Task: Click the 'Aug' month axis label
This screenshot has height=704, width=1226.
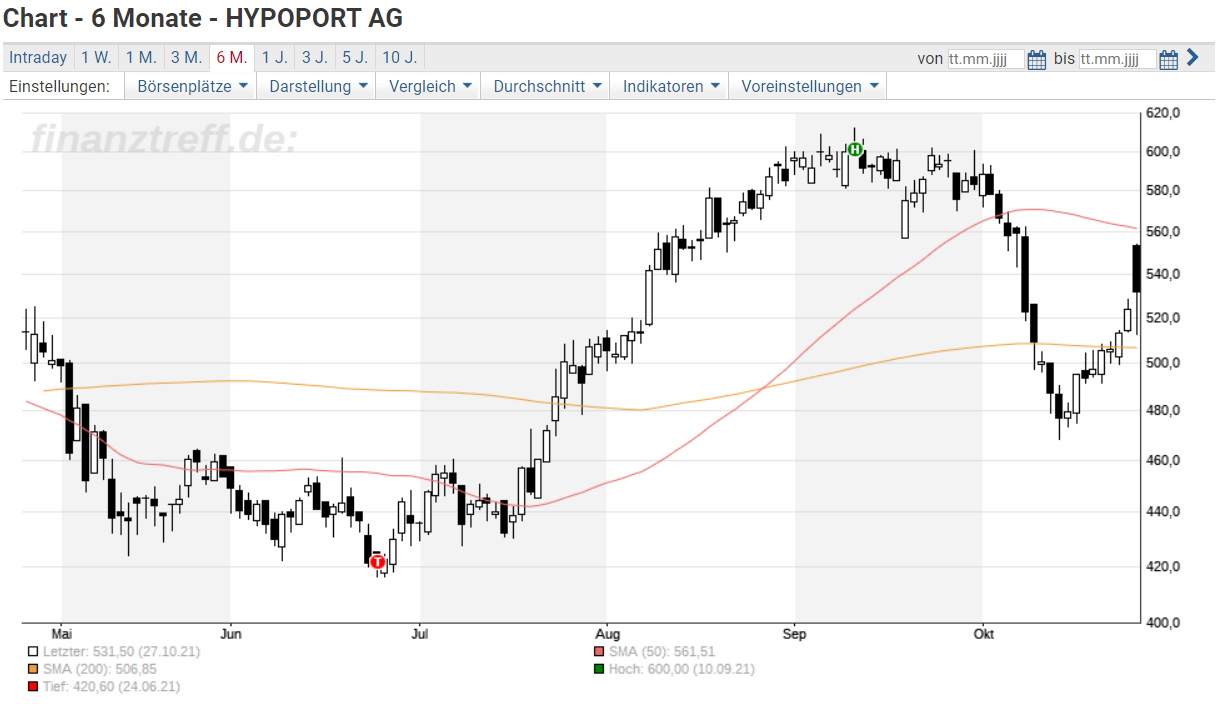Action: click(607, 634)
